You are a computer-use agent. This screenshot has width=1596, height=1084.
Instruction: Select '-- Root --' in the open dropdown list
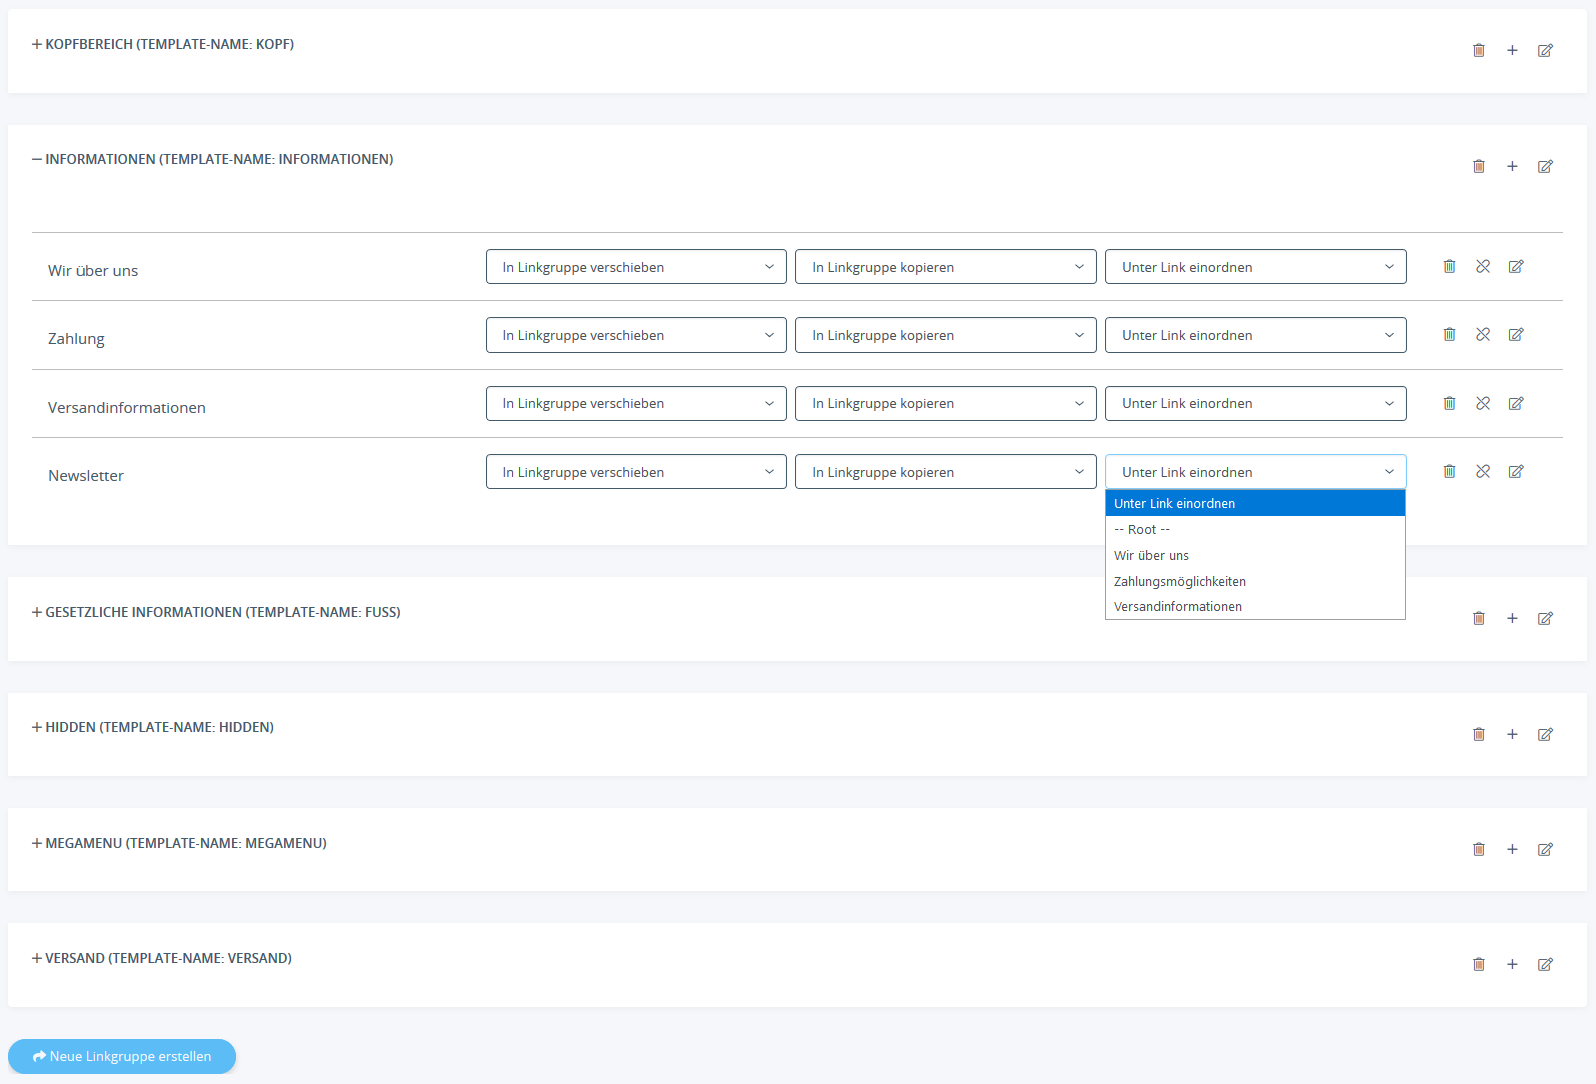tap(1142, 530)
